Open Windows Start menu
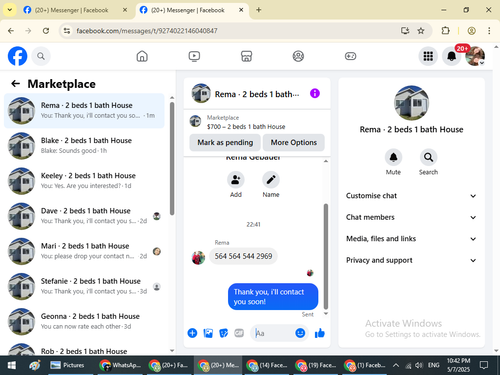The width and height of the screenshot is (500, 375). [12, 365]
